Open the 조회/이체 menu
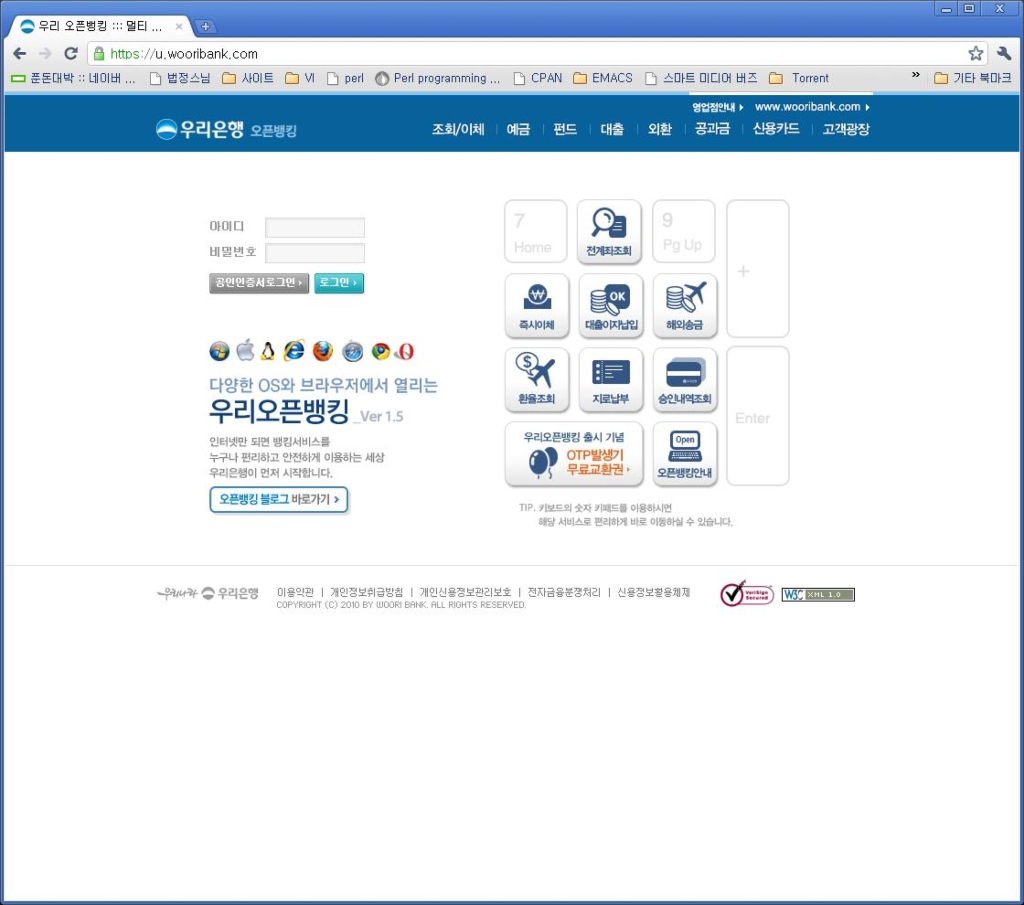 [458, 129]
